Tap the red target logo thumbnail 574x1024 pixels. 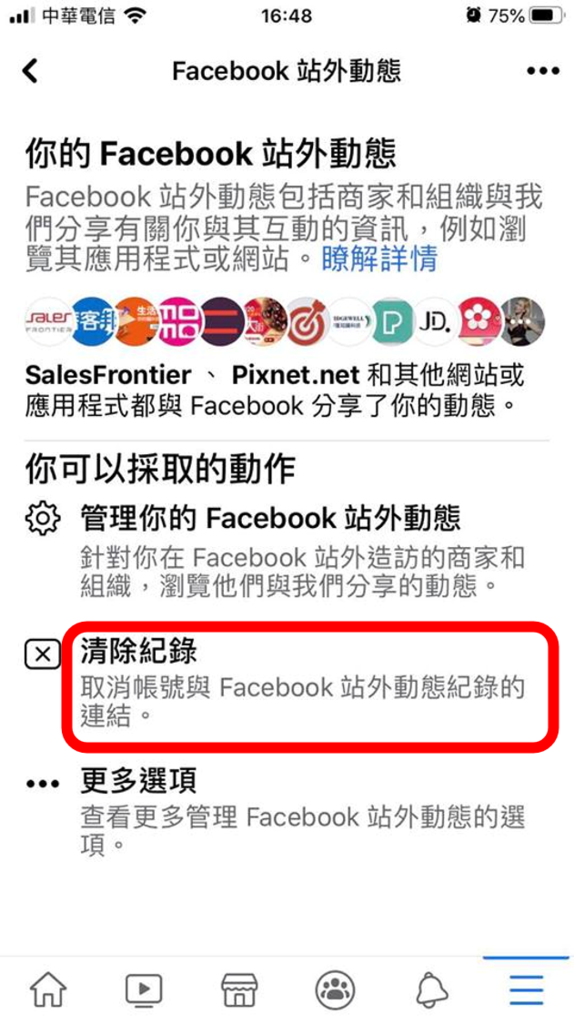coord(309,321)
